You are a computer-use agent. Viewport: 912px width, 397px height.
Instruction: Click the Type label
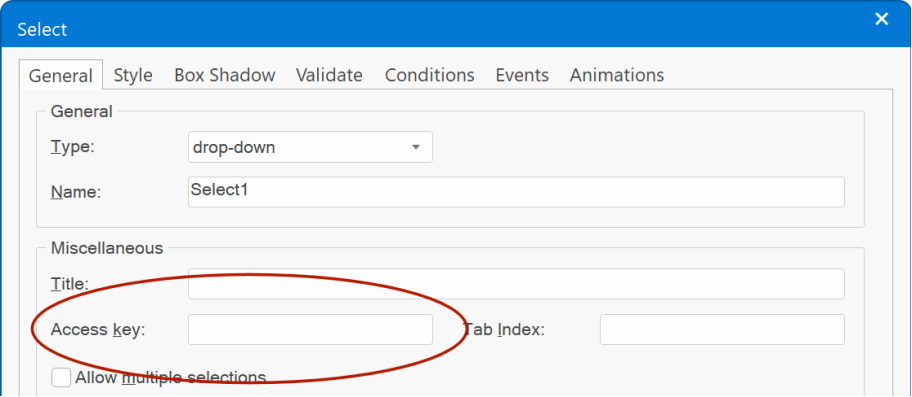click(73, 147)
